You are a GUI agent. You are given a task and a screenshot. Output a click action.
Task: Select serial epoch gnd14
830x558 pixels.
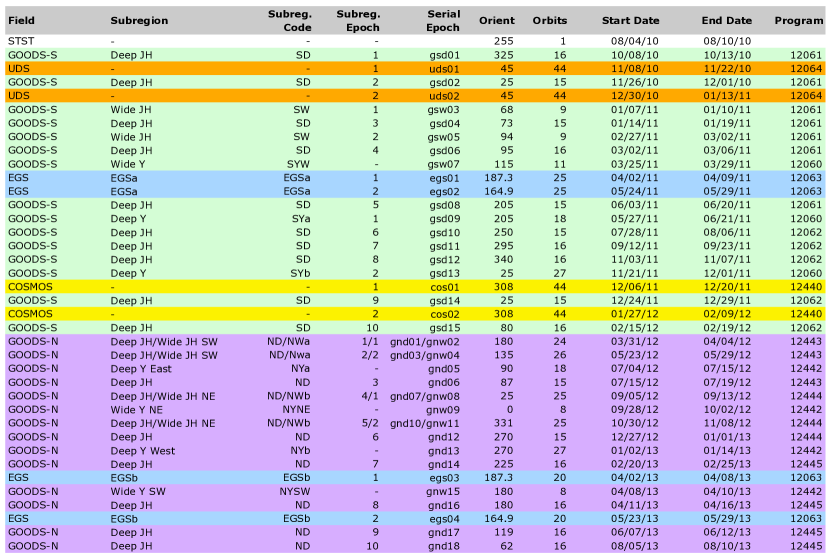tap(444, 464)
